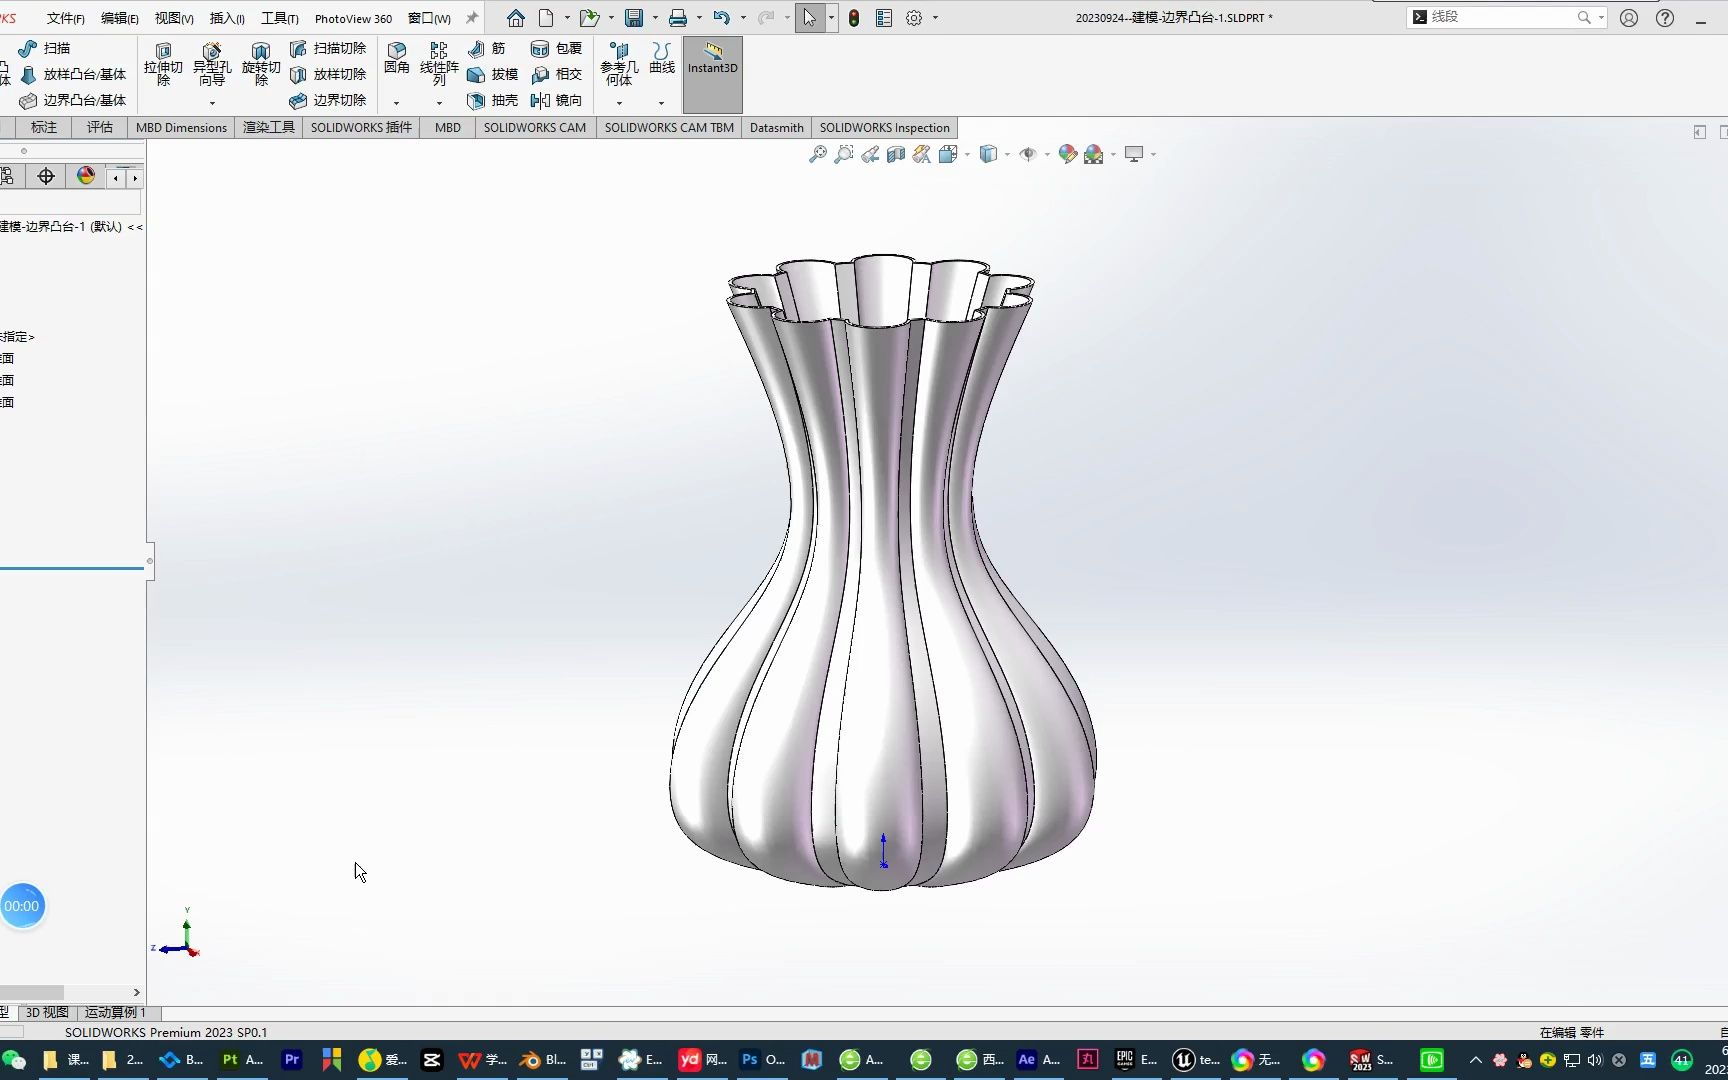The height and width of the screenshot is (1080, 1728).
Task: Toggle the Hide/Show Items eye icon
Action: pyautogui.click(x=1029, y=154)
